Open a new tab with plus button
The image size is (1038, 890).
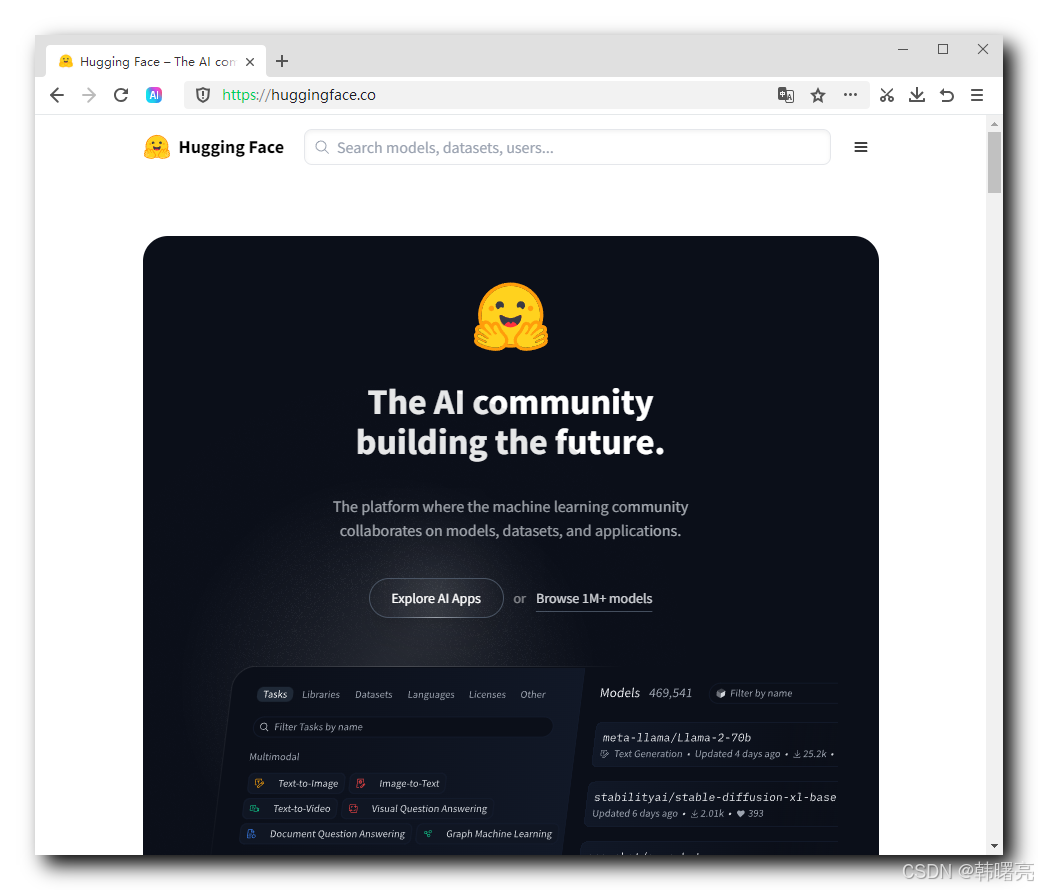pyautogui.click(x=282, y=61)
